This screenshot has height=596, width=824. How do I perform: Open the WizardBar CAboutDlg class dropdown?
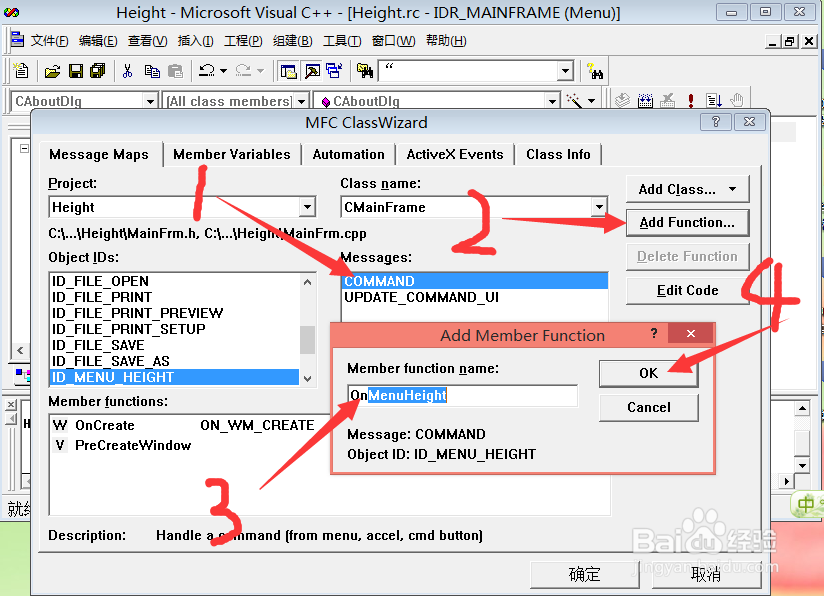pyautogui.click(x=150, y=100)
